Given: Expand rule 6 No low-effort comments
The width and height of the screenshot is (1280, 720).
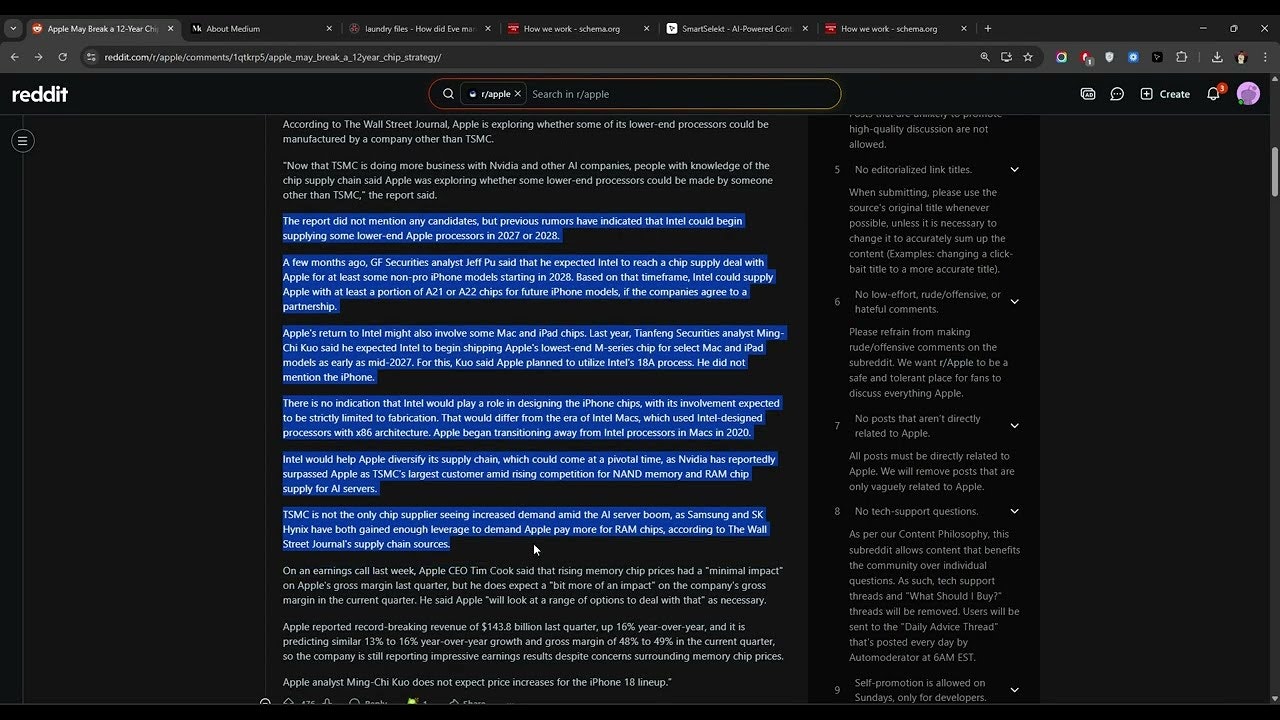Looking at the screenshot, I should click(x=1014, y=302).
